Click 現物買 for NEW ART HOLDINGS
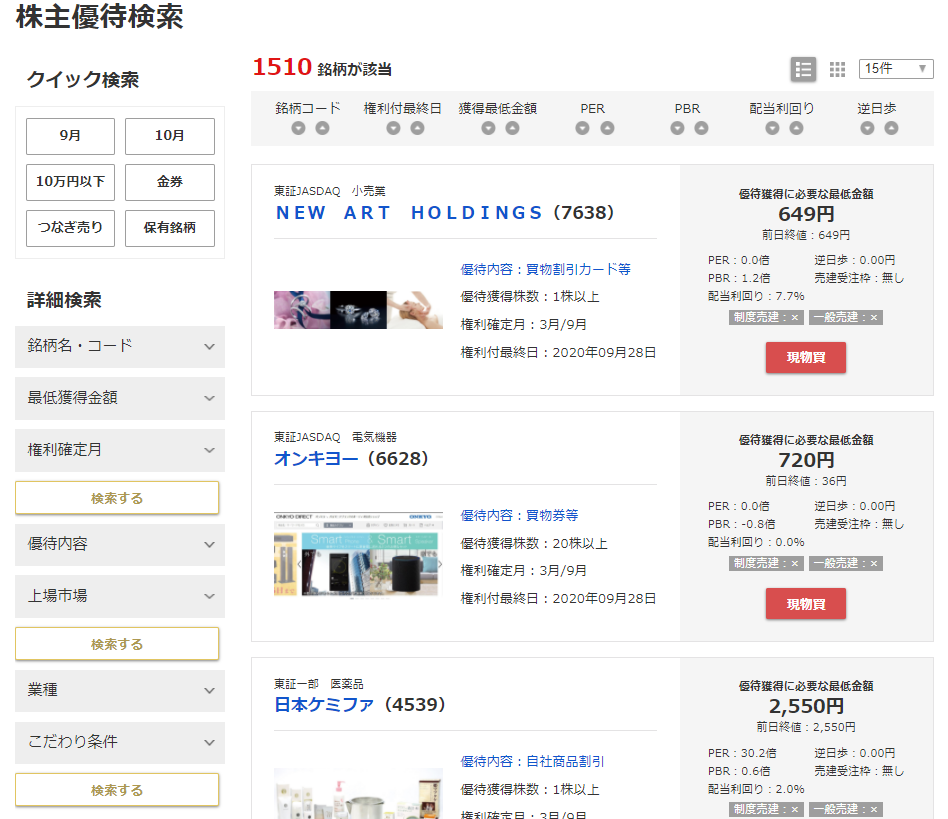 coord(806,357)
